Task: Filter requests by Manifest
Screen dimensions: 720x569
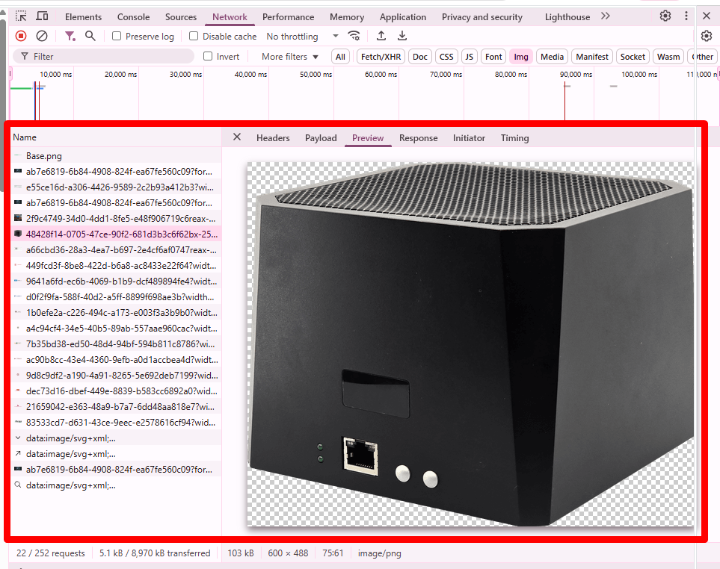Action: (591, 56)
